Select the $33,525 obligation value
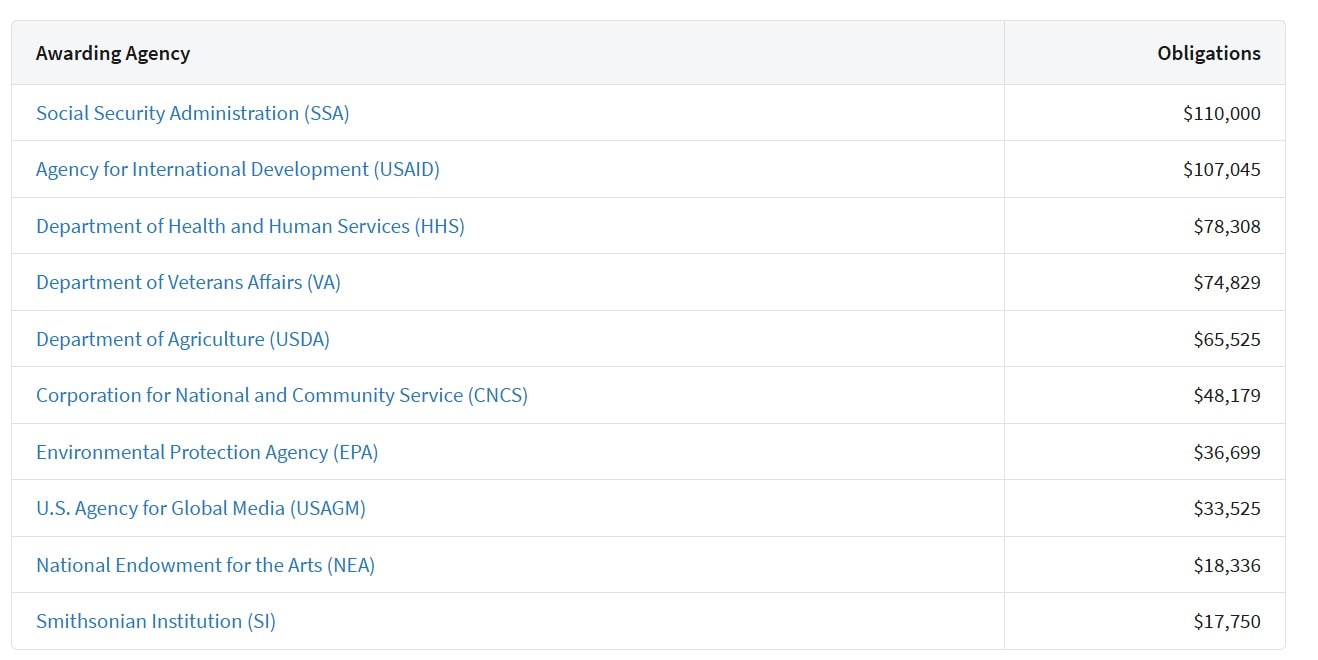1318x660 pixels. 1227,508
